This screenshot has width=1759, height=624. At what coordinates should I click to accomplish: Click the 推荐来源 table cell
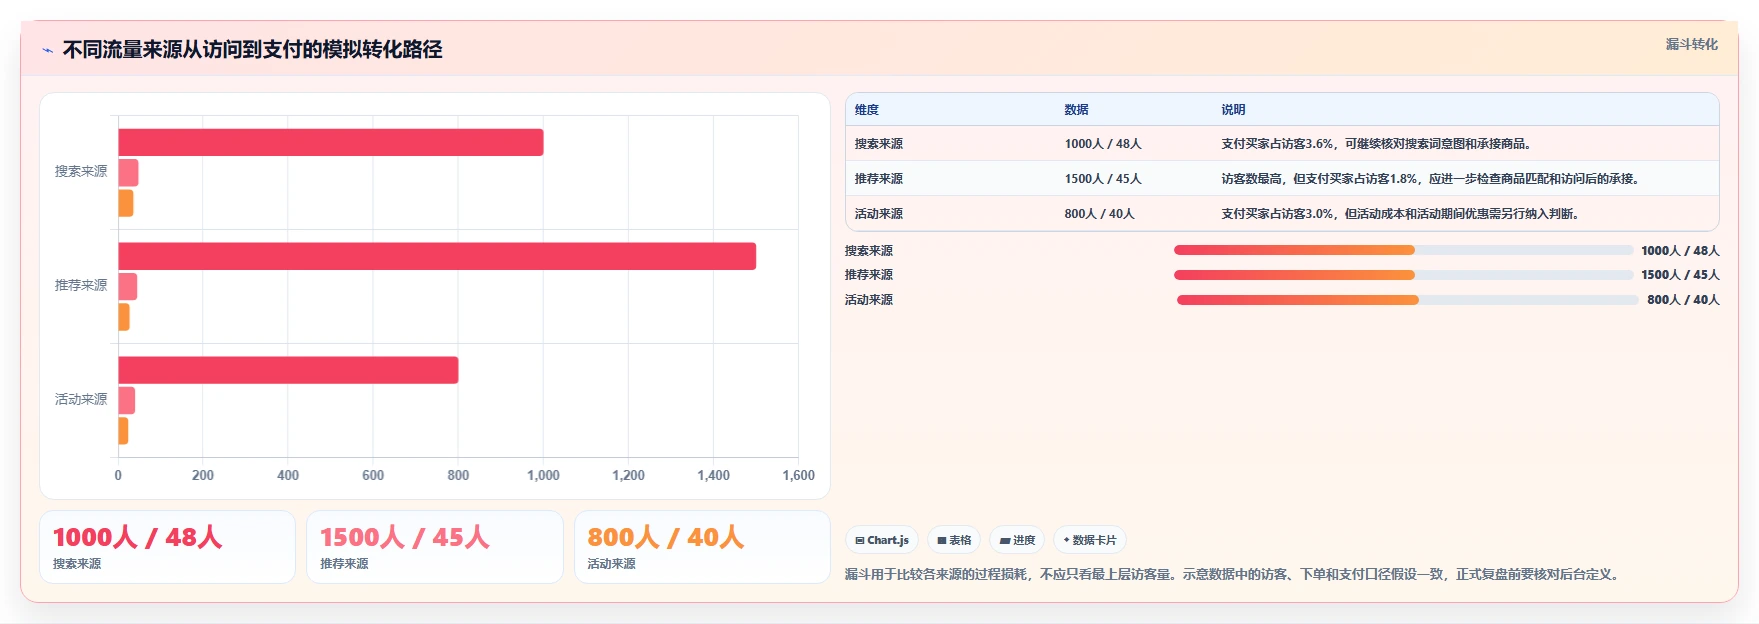[879, 179]
